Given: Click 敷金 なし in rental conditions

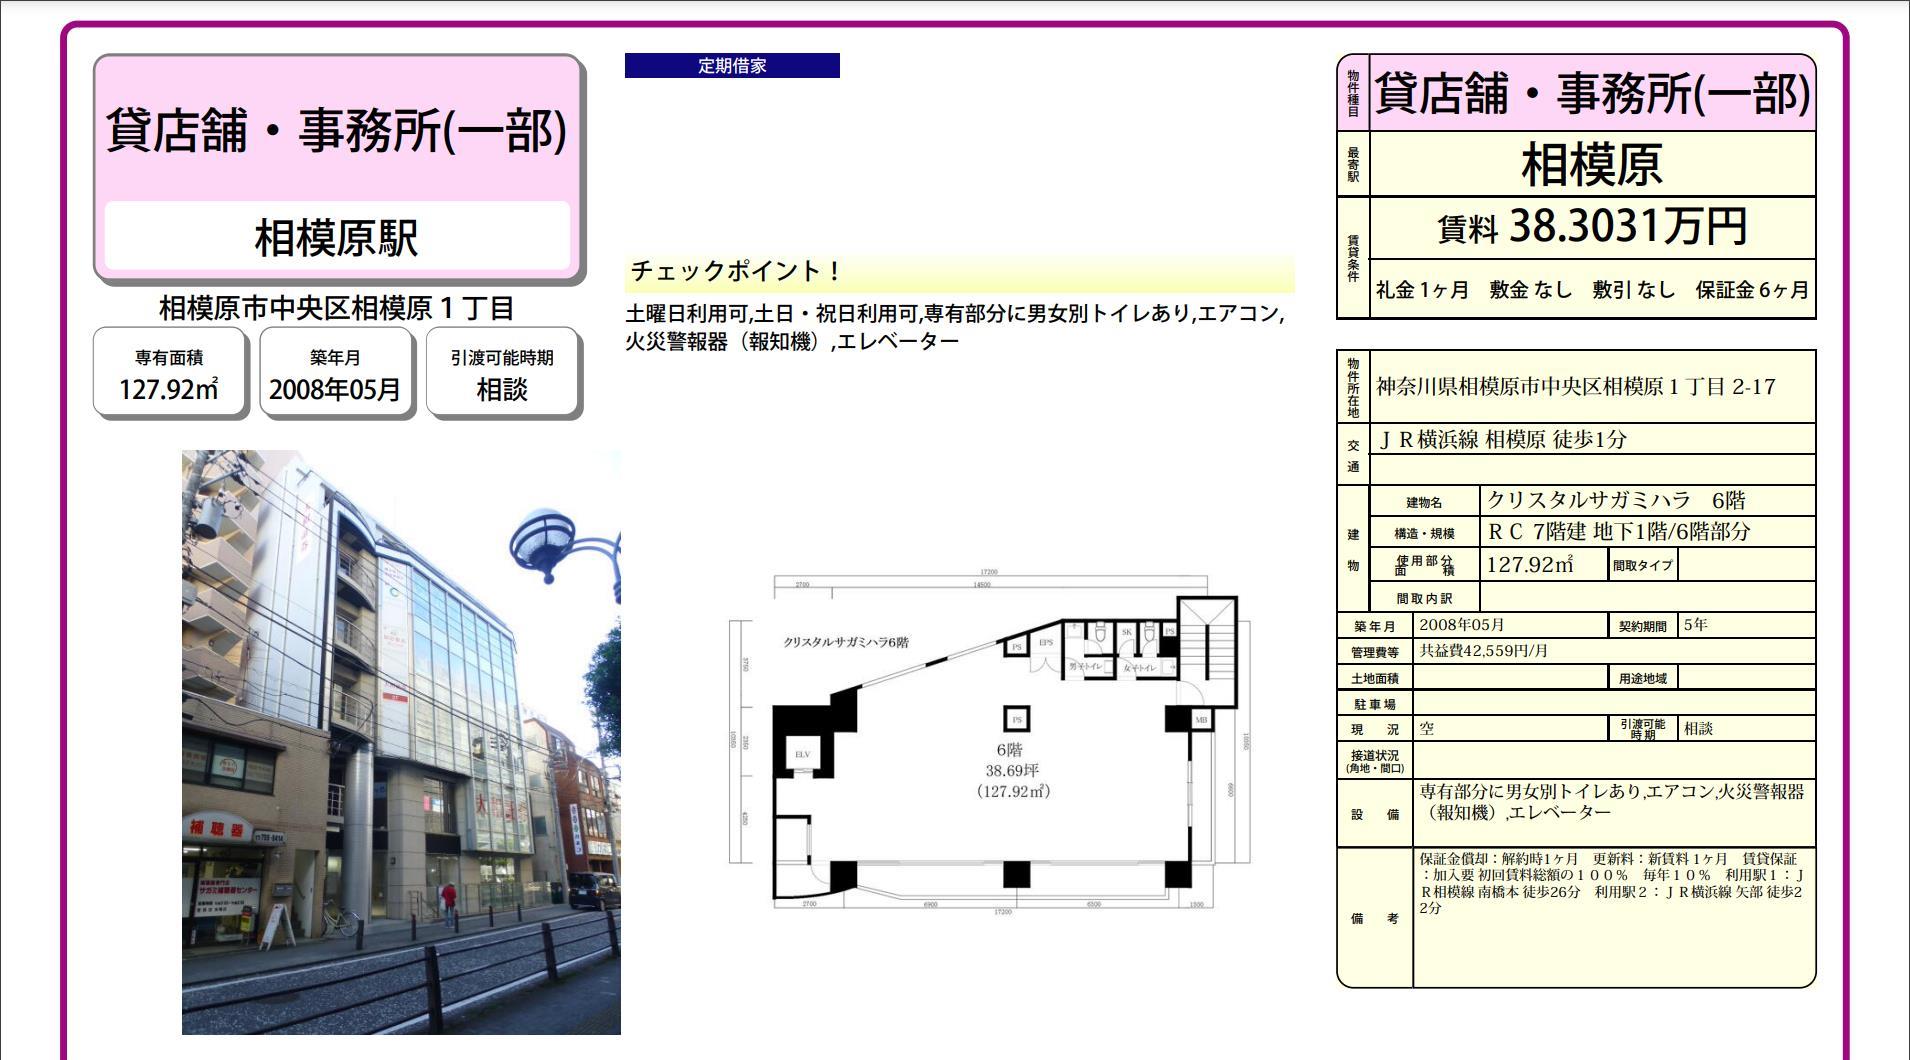Looking at the screenshot, I should coord(1531,290).
